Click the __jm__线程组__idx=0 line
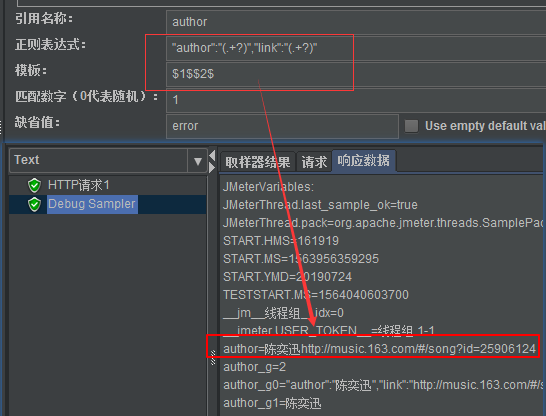546x416 pixels. 283,313
